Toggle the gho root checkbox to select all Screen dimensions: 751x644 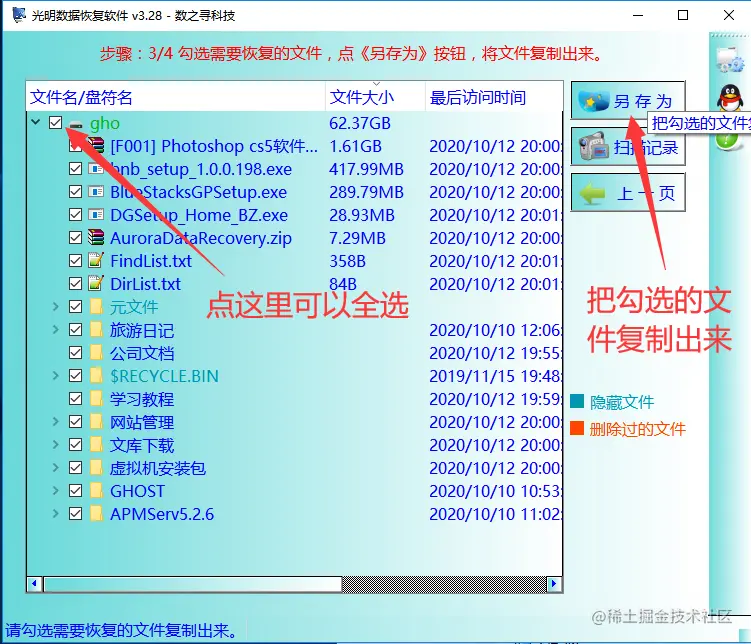pos(56,123)
